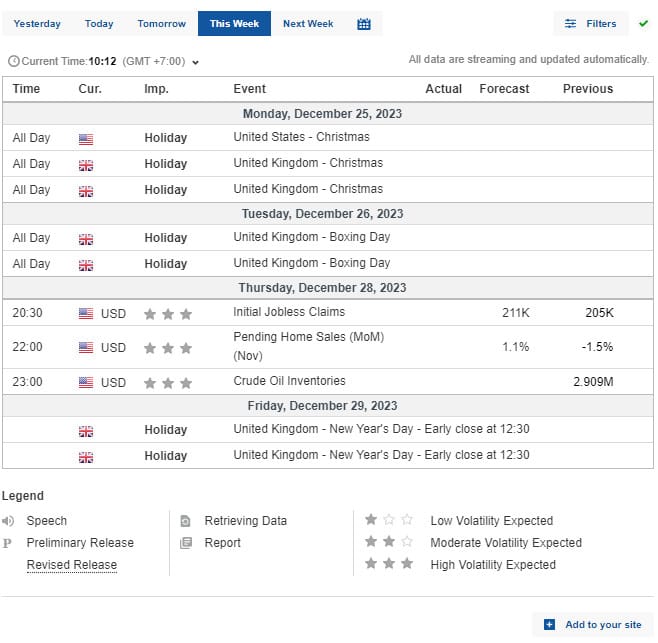Image resolution: width=658 pixels, height=643 pixels.
Task: Open the calendar date picker icon
Action: pyautogui.click(x=364, y=24)
